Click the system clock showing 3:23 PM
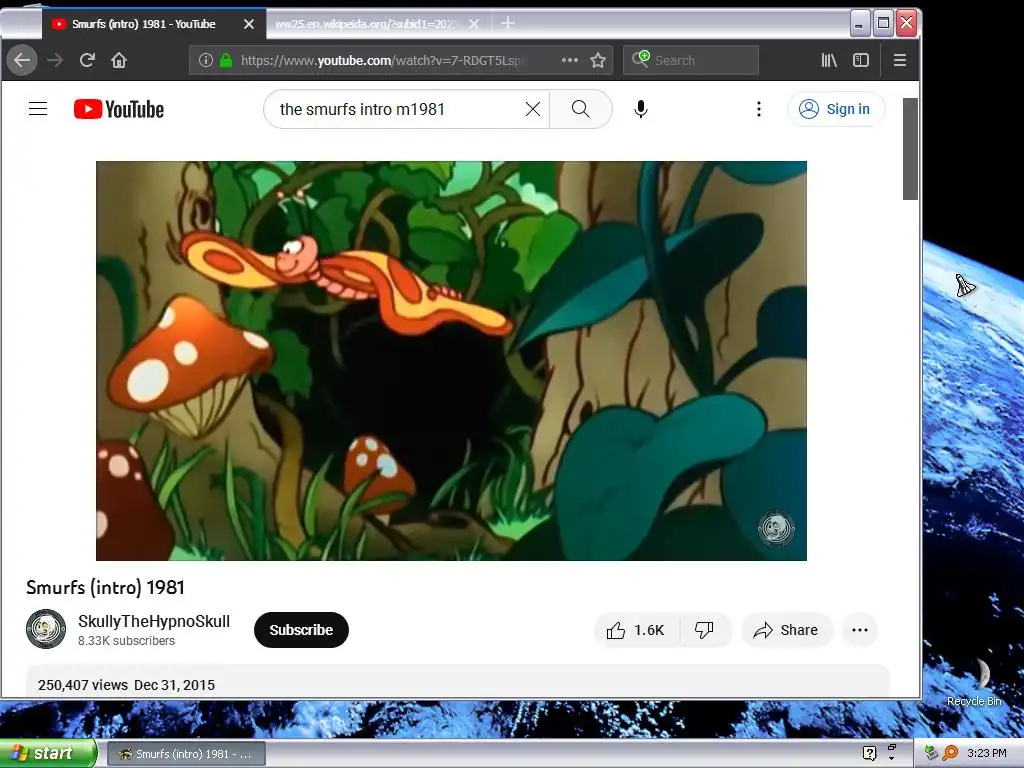This screenshot has width=1024, height=768. pos(986,753)
